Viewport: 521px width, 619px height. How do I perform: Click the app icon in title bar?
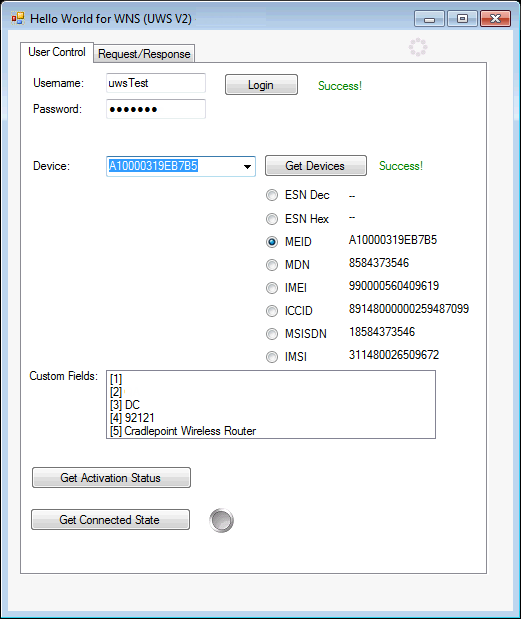18,18
